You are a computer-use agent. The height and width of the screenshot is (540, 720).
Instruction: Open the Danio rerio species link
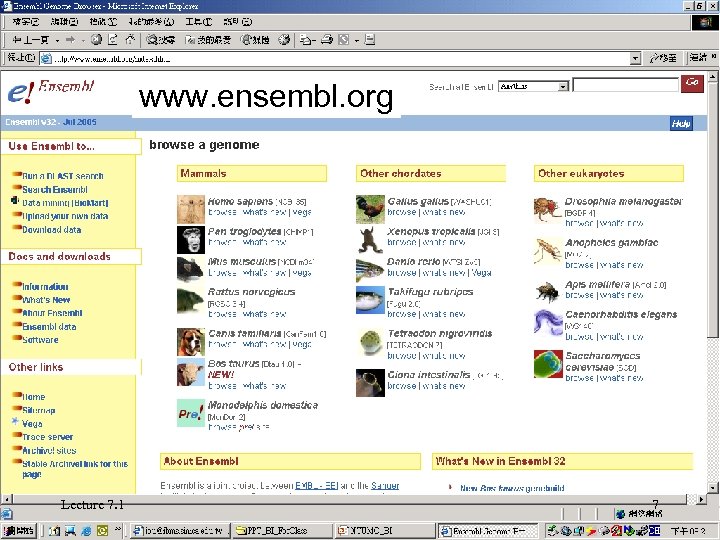point(413,261)
